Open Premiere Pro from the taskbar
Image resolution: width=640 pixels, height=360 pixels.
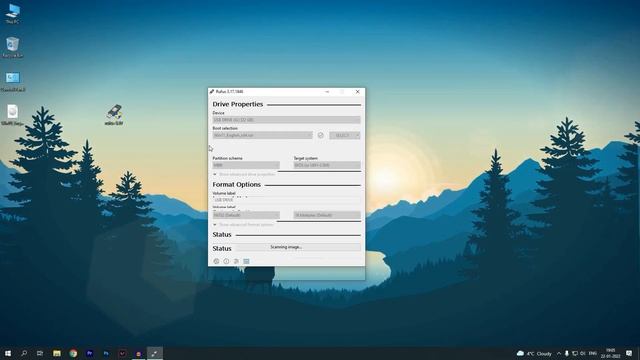point(89,353)
